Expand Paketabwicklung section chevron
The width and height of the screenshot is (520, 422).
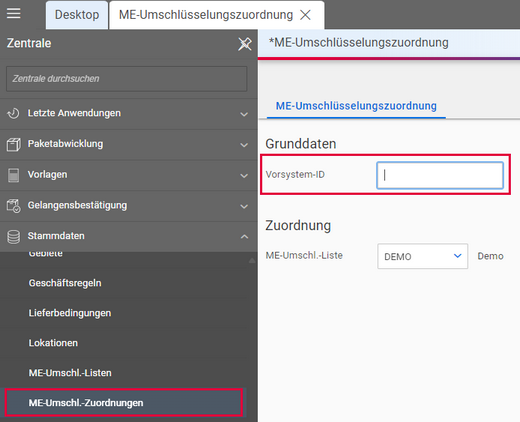coord(244,145)
